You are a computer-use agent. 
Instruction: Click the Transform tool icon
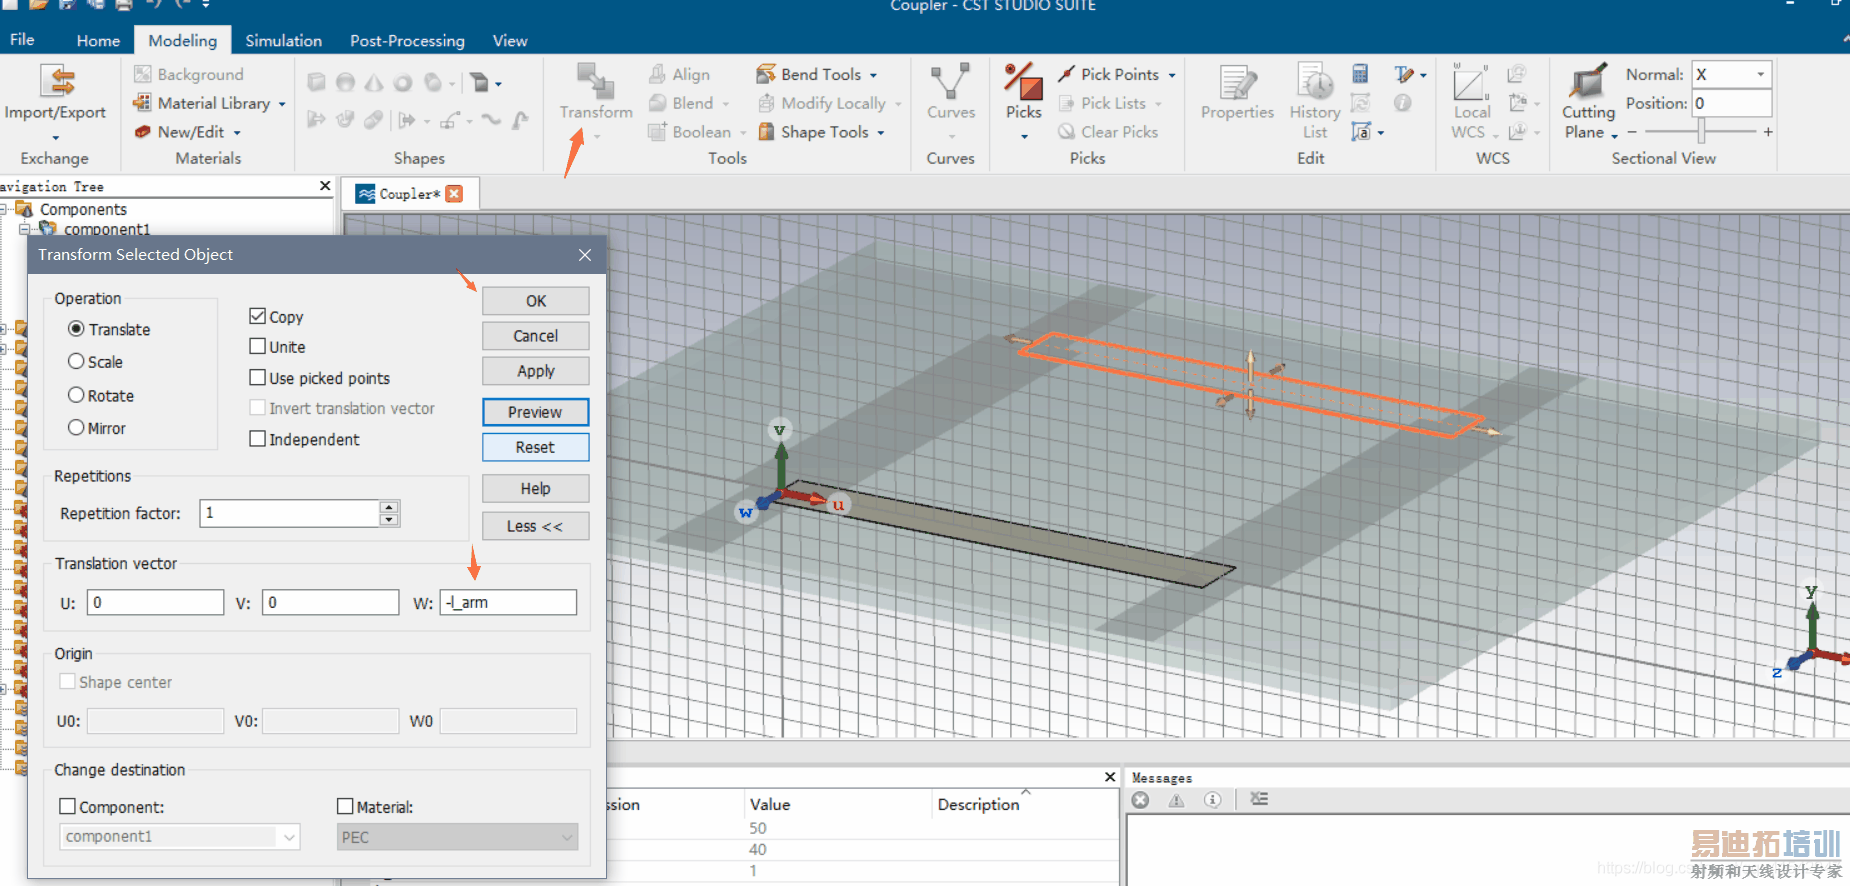(x=595, y=83)
